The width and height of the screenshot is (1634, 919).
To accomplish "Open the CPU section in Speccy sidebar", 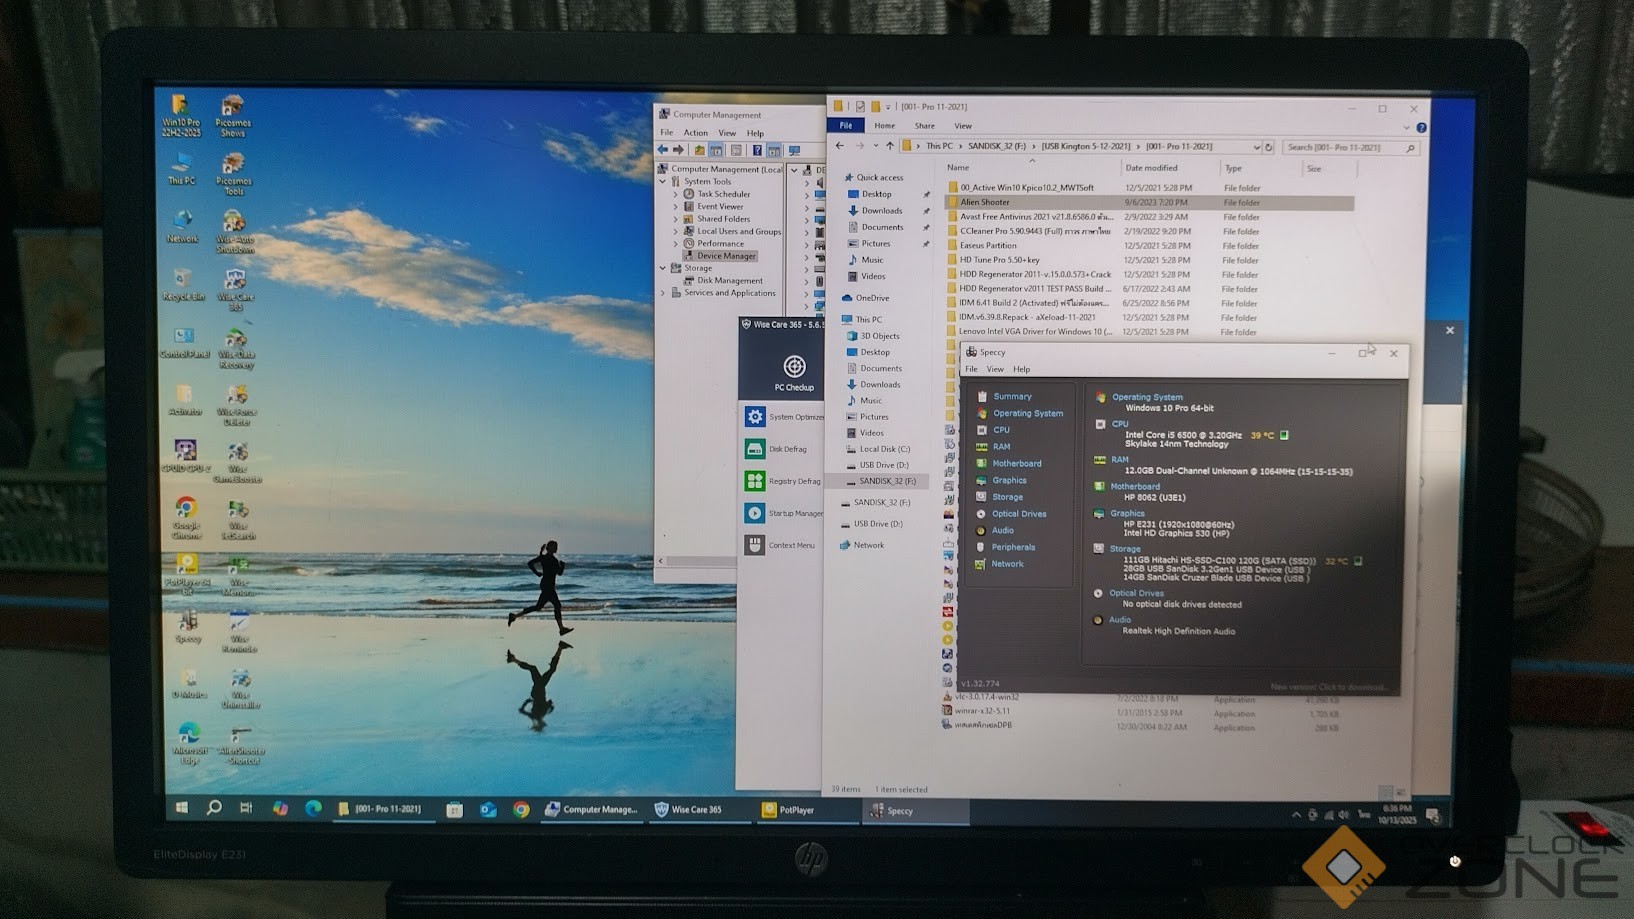I will 1001,430.
